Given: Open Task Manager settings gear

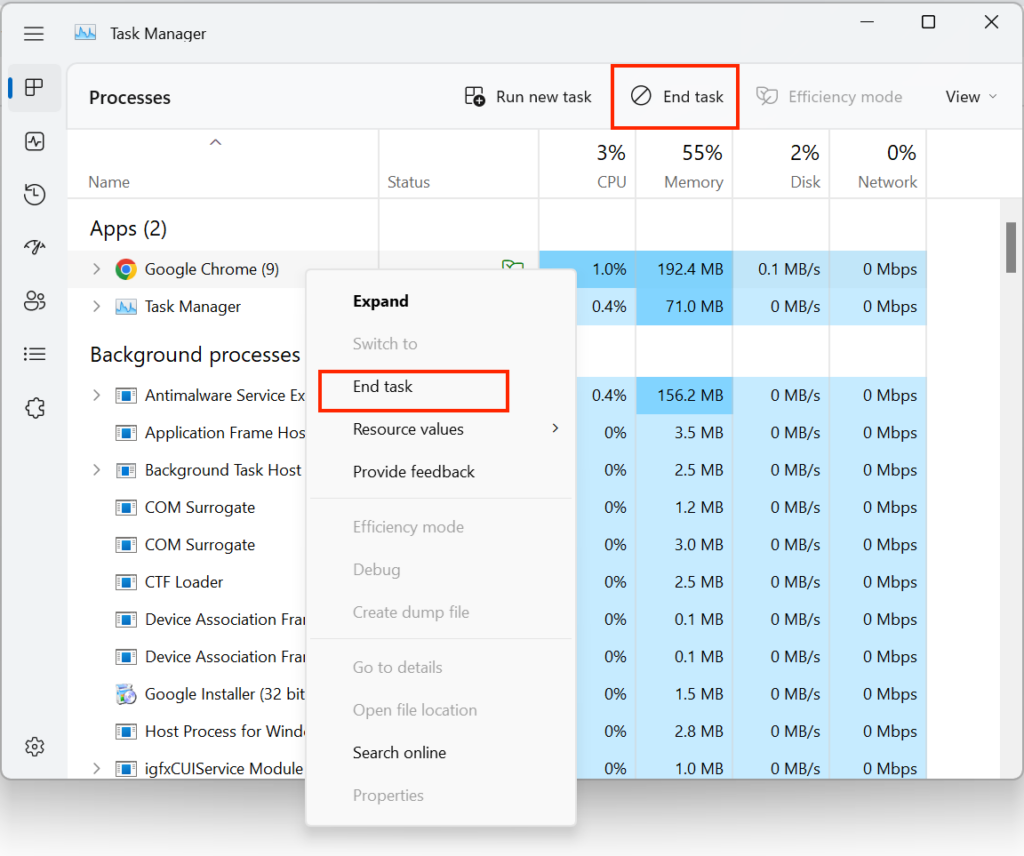Looking at the screenshot, I should [x=35, y=746].
